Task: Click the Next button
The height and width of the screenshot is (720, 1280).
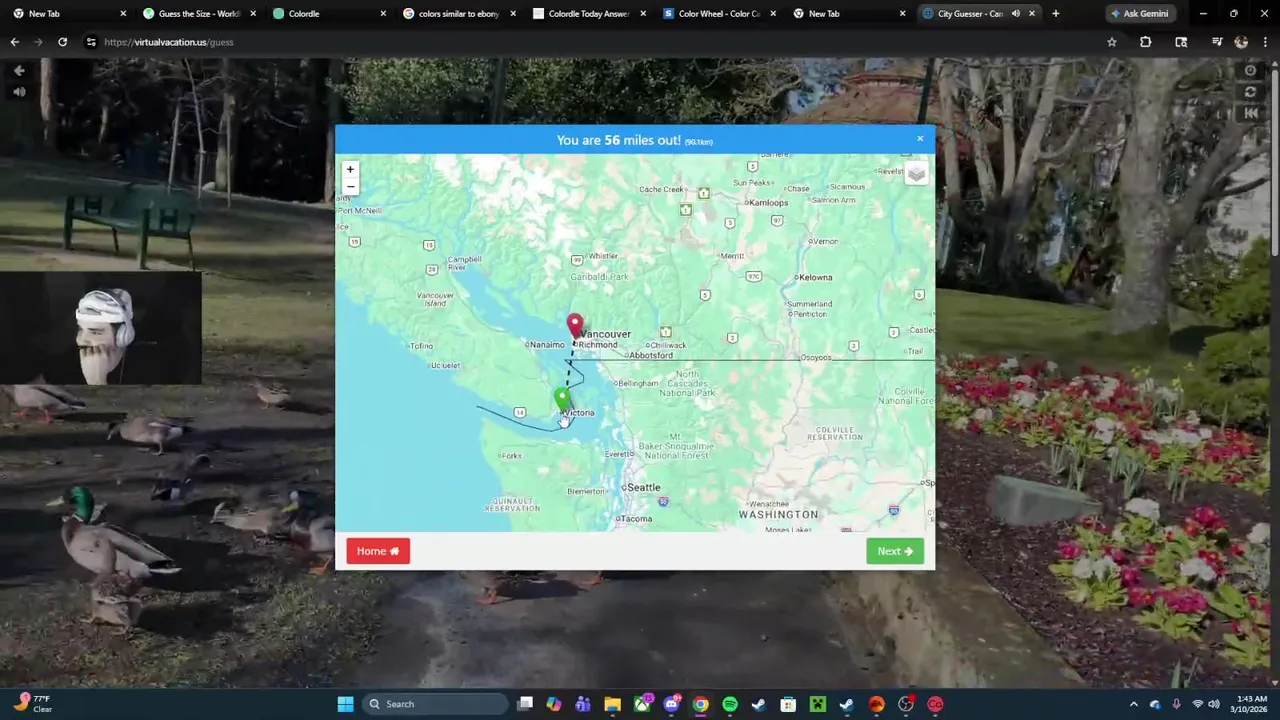Action: pyautogui.click(x=895, y=551)
